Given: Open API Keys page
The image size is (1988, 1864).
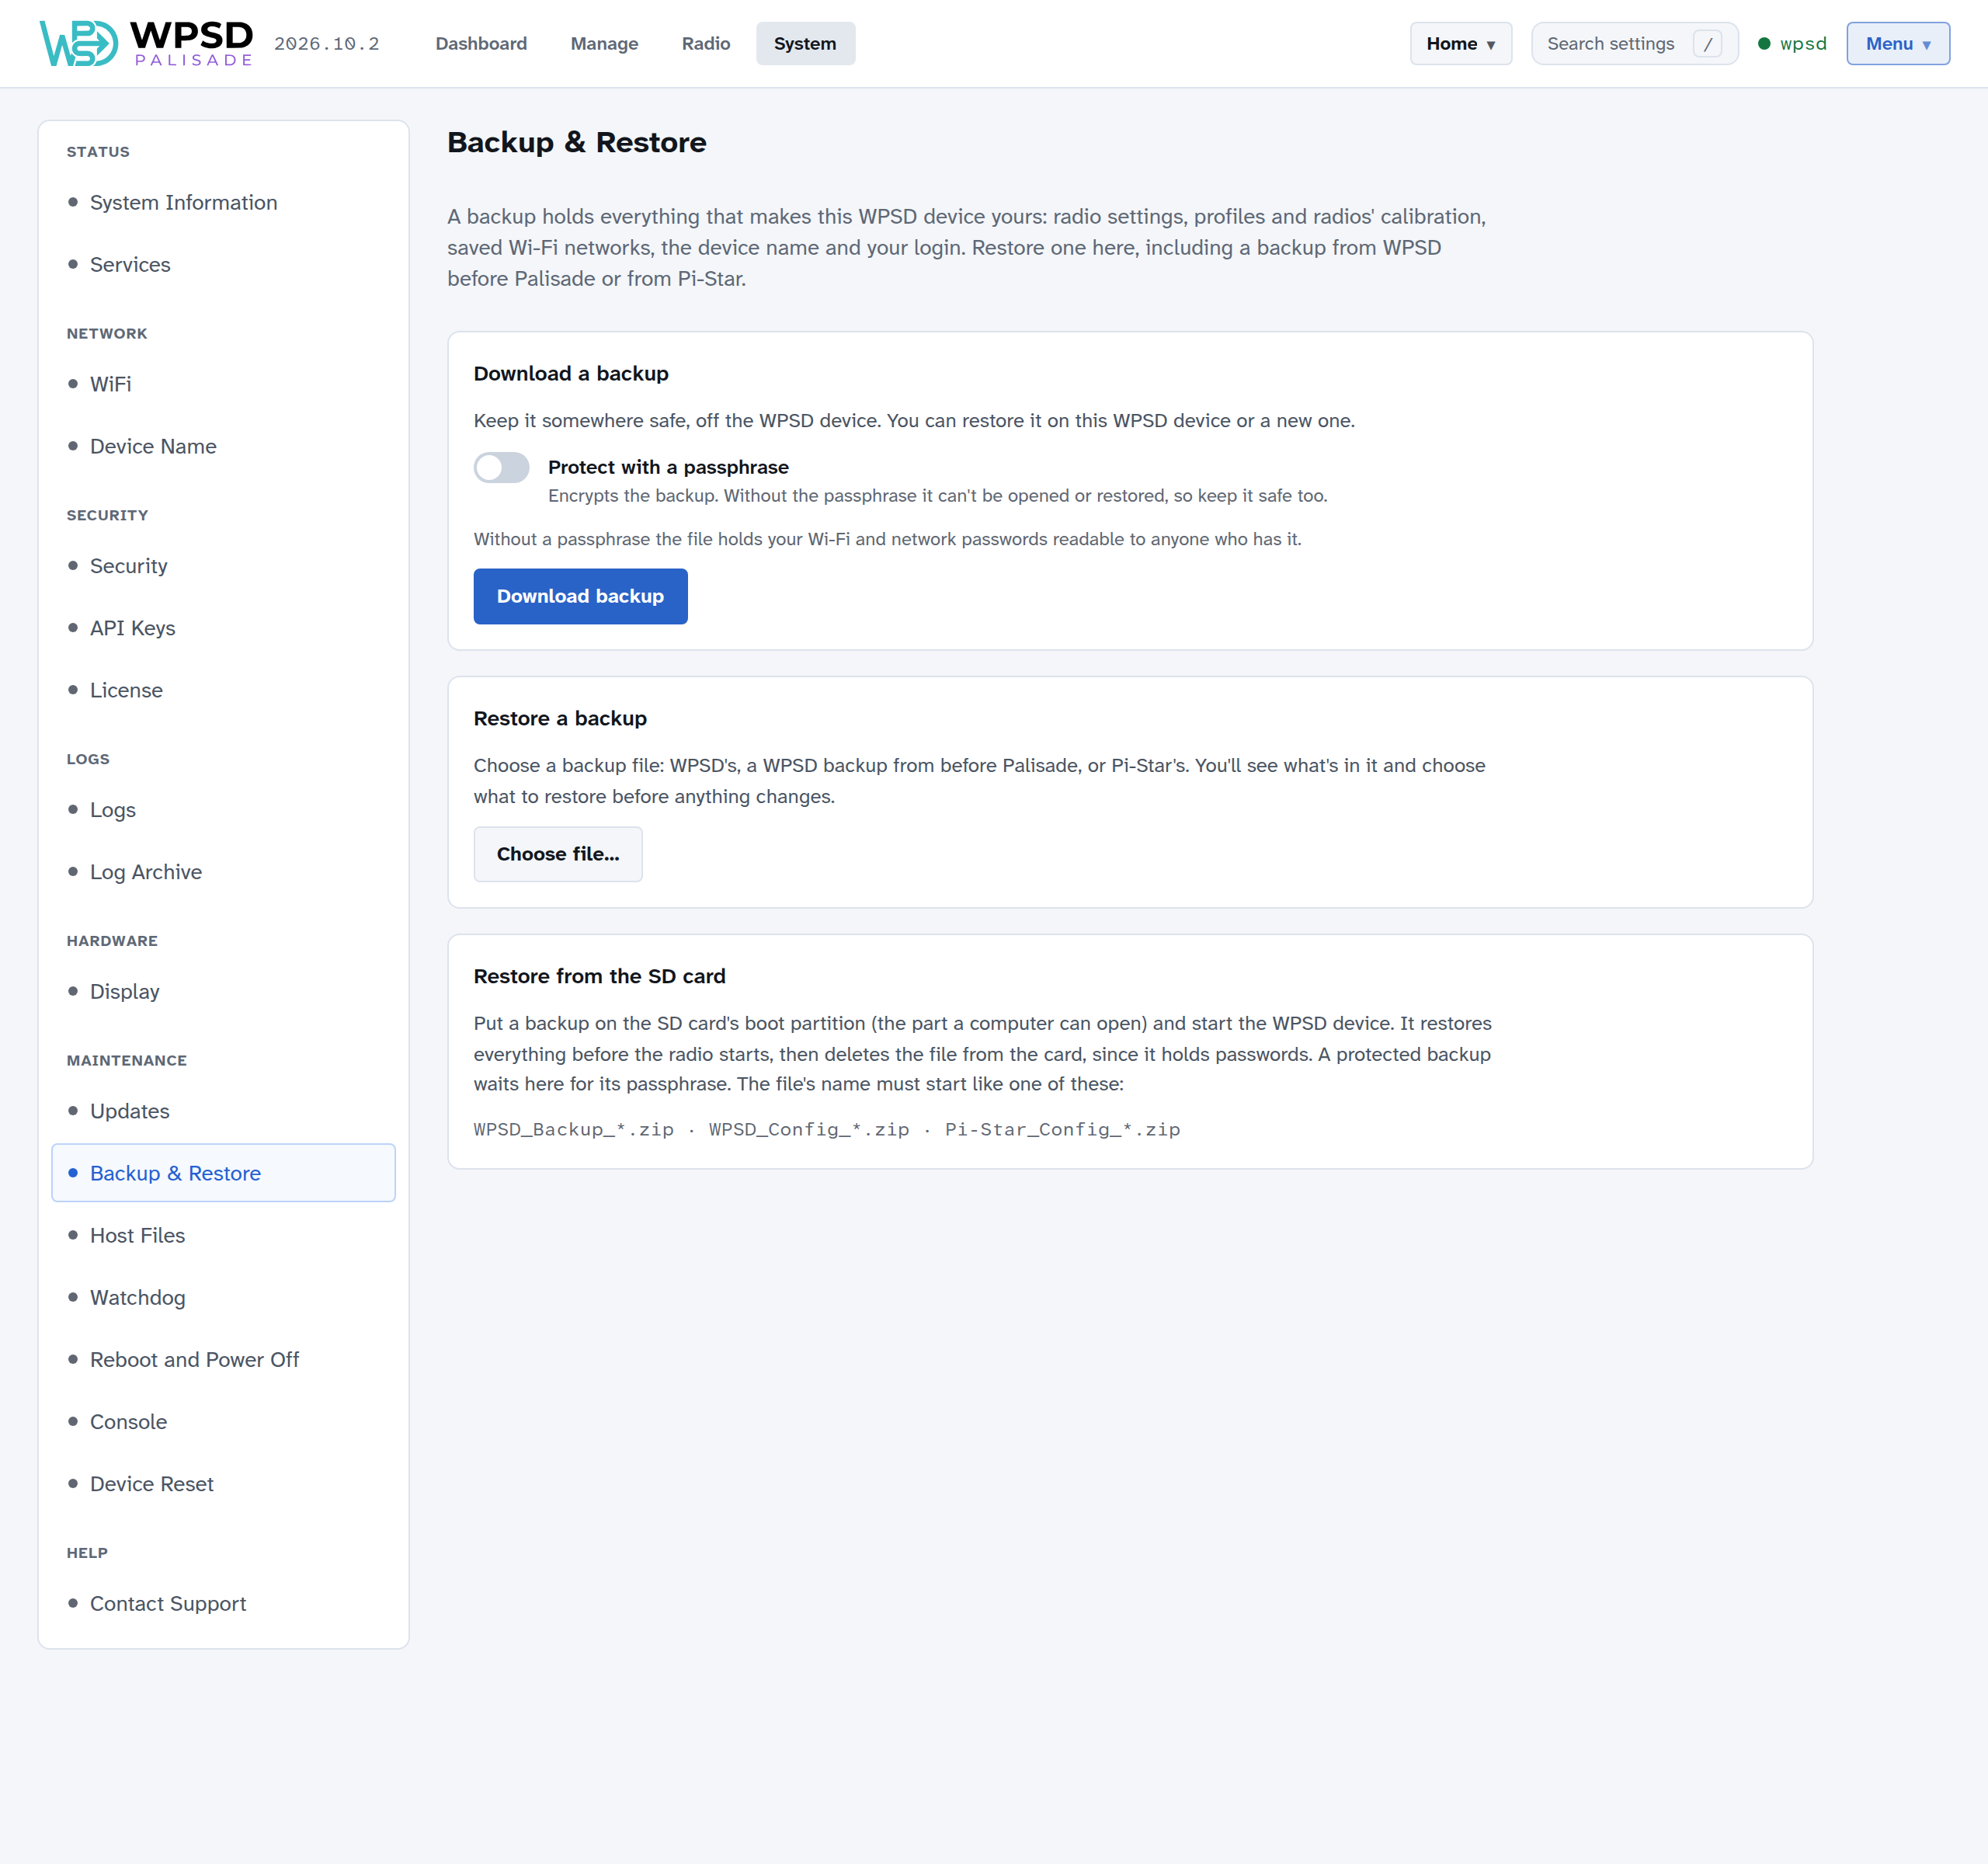Looking at the screenshot, I should pos(223,628).
